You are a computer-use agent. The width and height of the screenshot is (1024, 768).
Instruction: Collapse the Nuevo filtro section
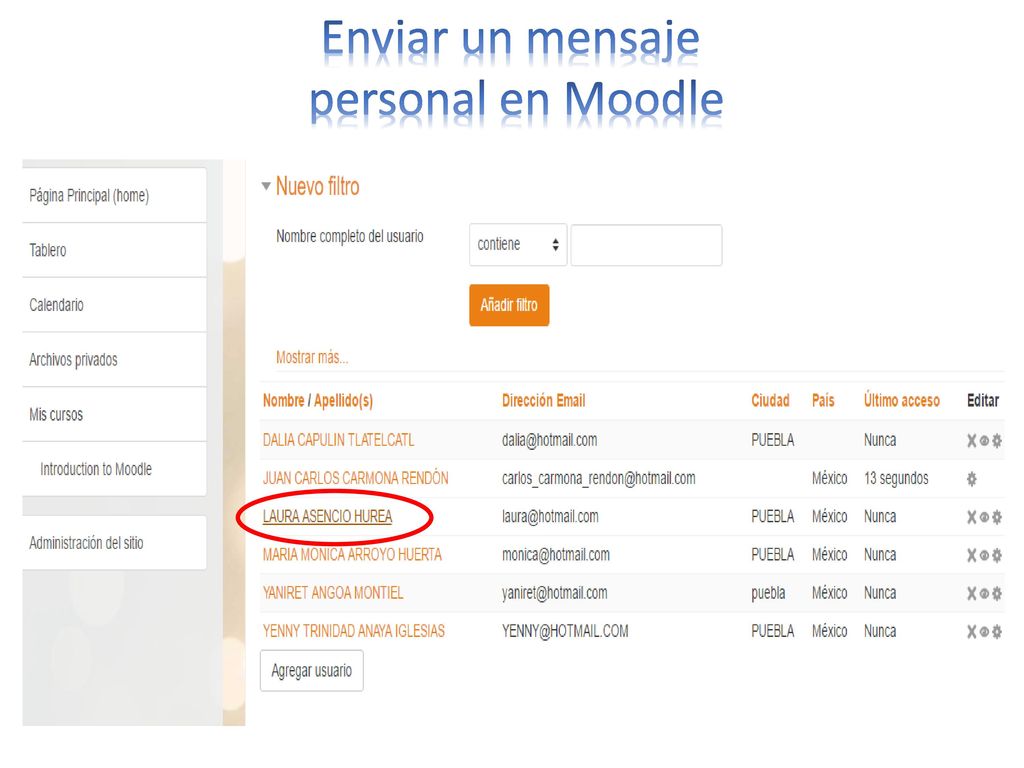pyautogui.click(x=266, y=186)
